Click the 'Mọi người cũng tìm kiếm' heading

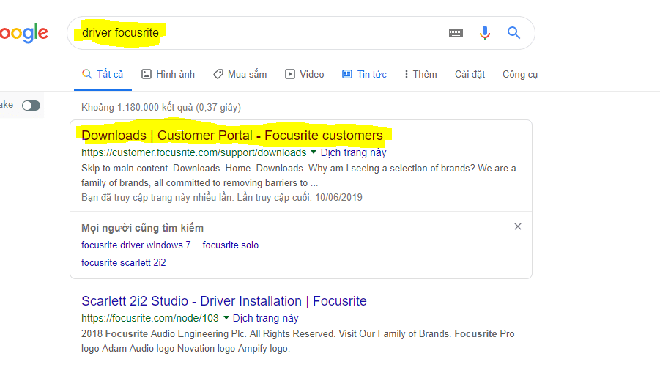pyautogui.click(x=142, y=228)
